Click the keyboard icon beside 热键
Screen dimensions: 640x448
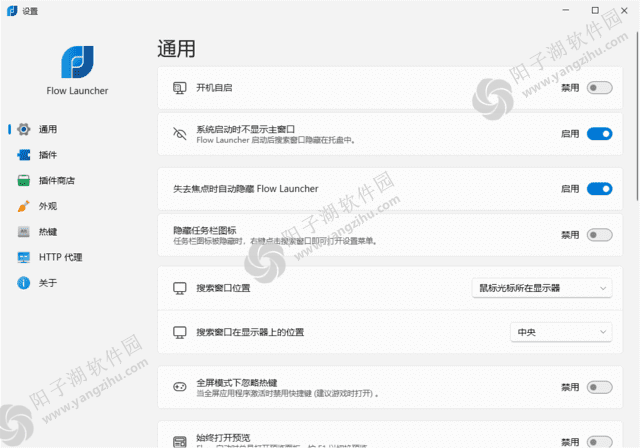[x=24, y=232]
